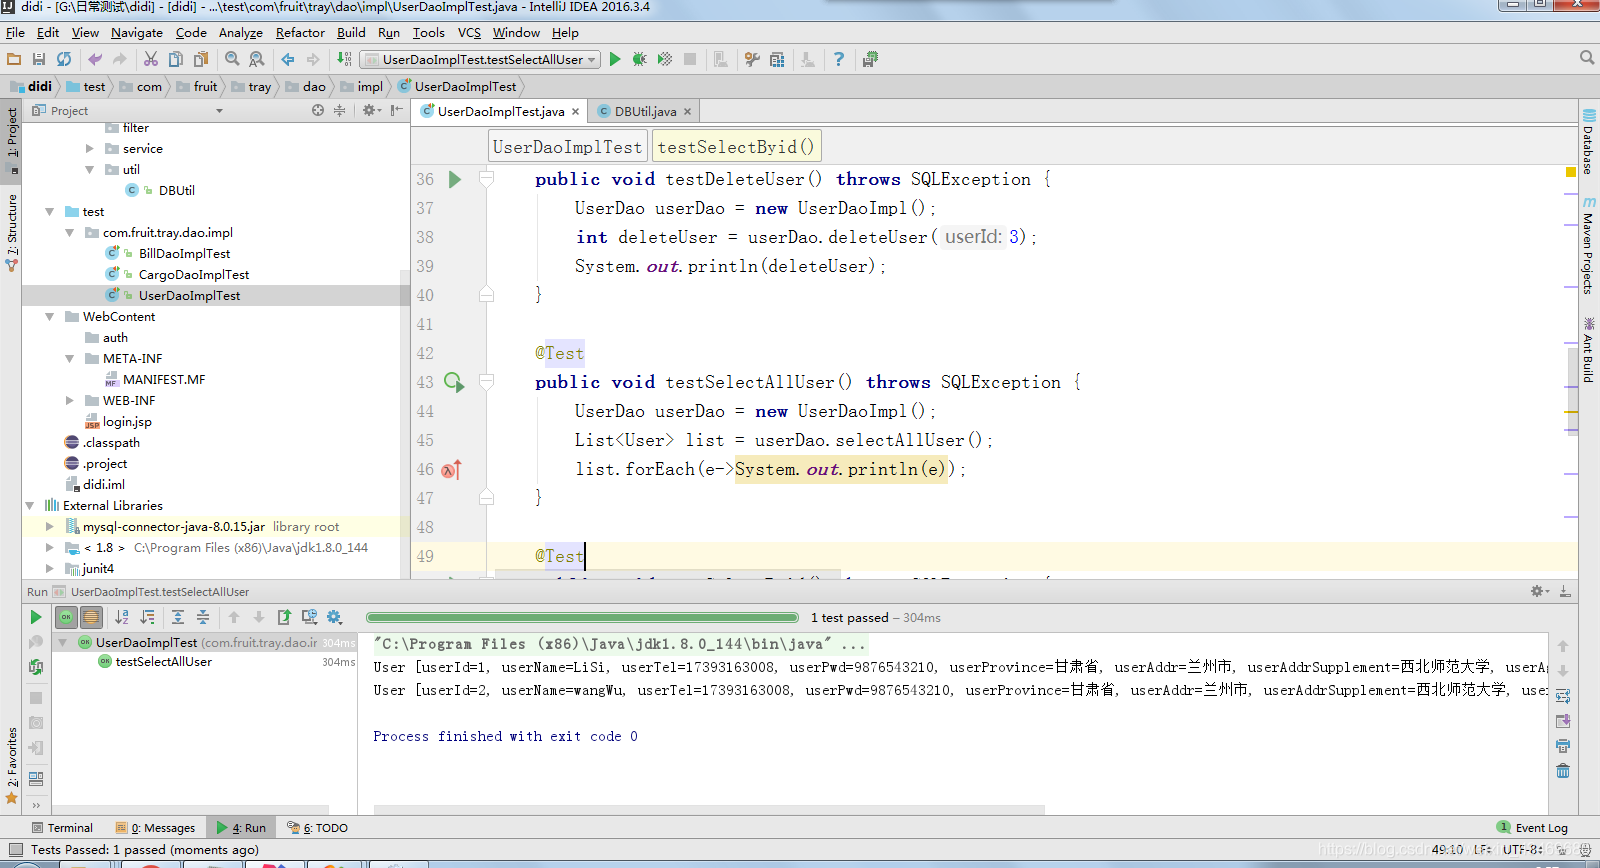
Task: Toggle Sort by Duration in test runner
Action: pos(147,617)
